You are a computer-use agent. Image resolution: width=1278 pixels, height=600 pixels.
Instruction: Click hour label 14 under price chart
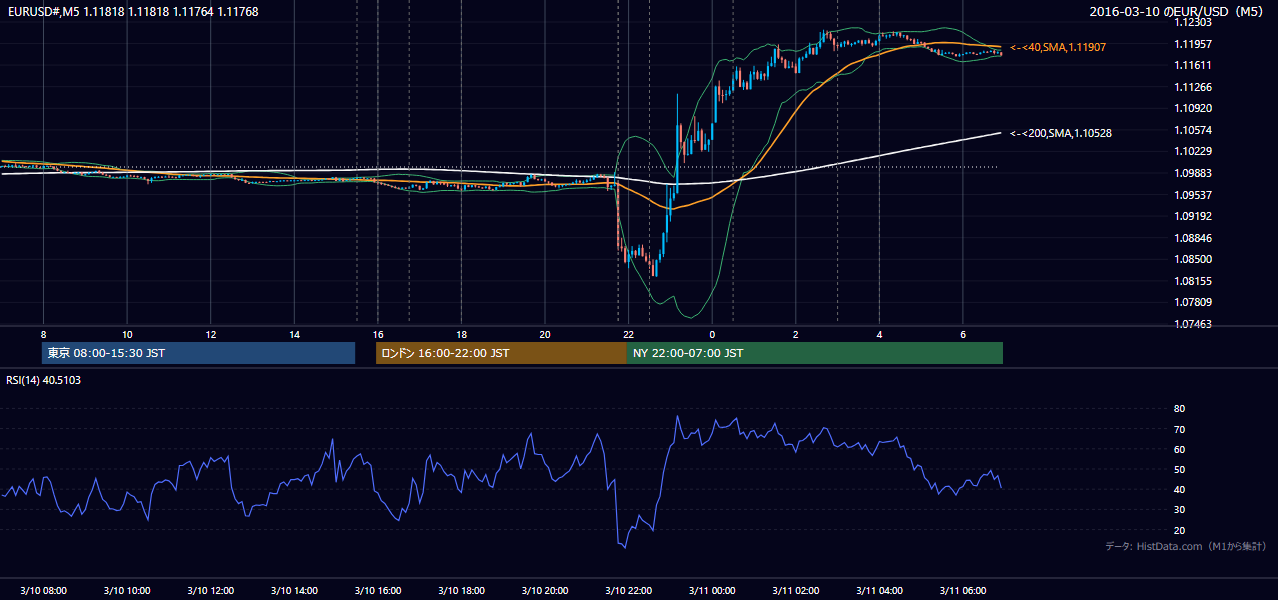(295, 334)
